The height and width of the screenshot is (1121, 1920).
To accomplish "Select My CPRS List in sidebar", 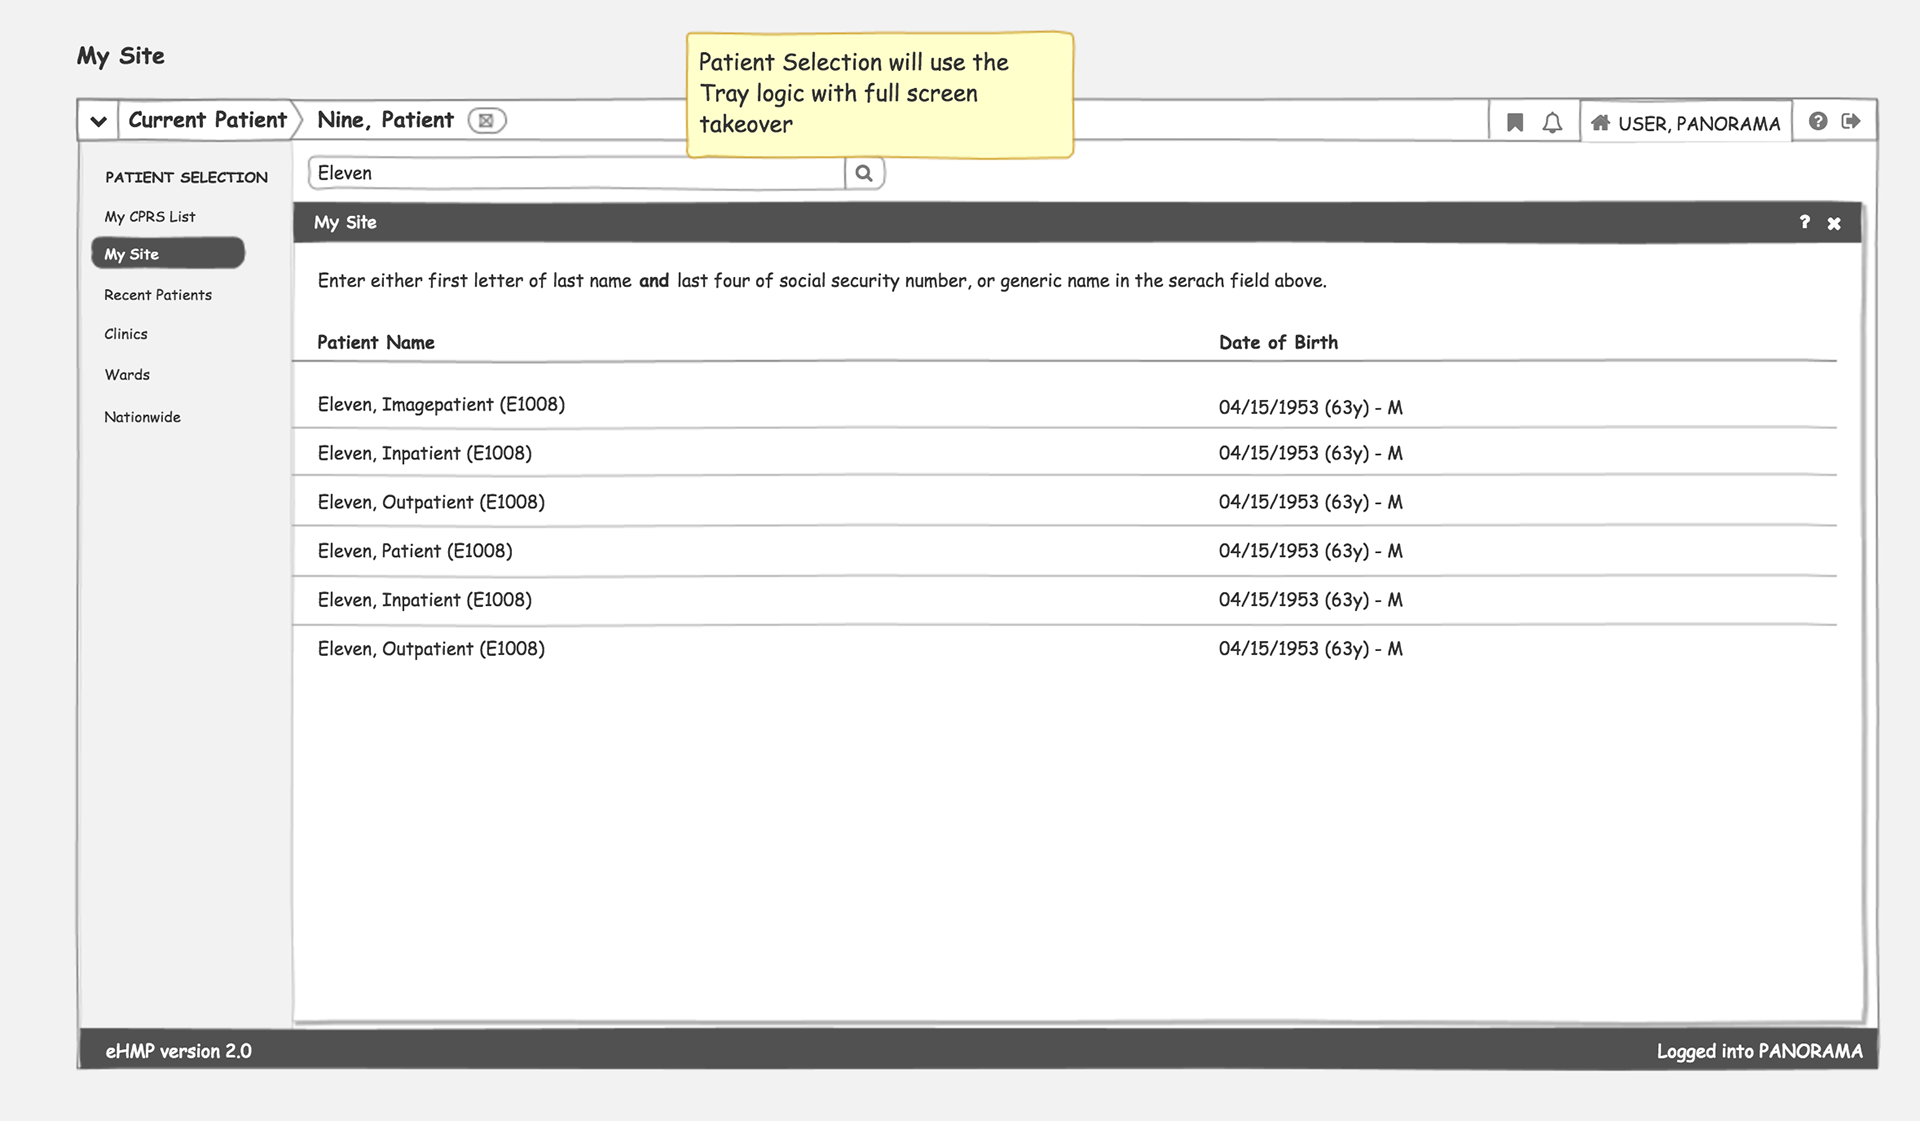I will coord(150,216).
